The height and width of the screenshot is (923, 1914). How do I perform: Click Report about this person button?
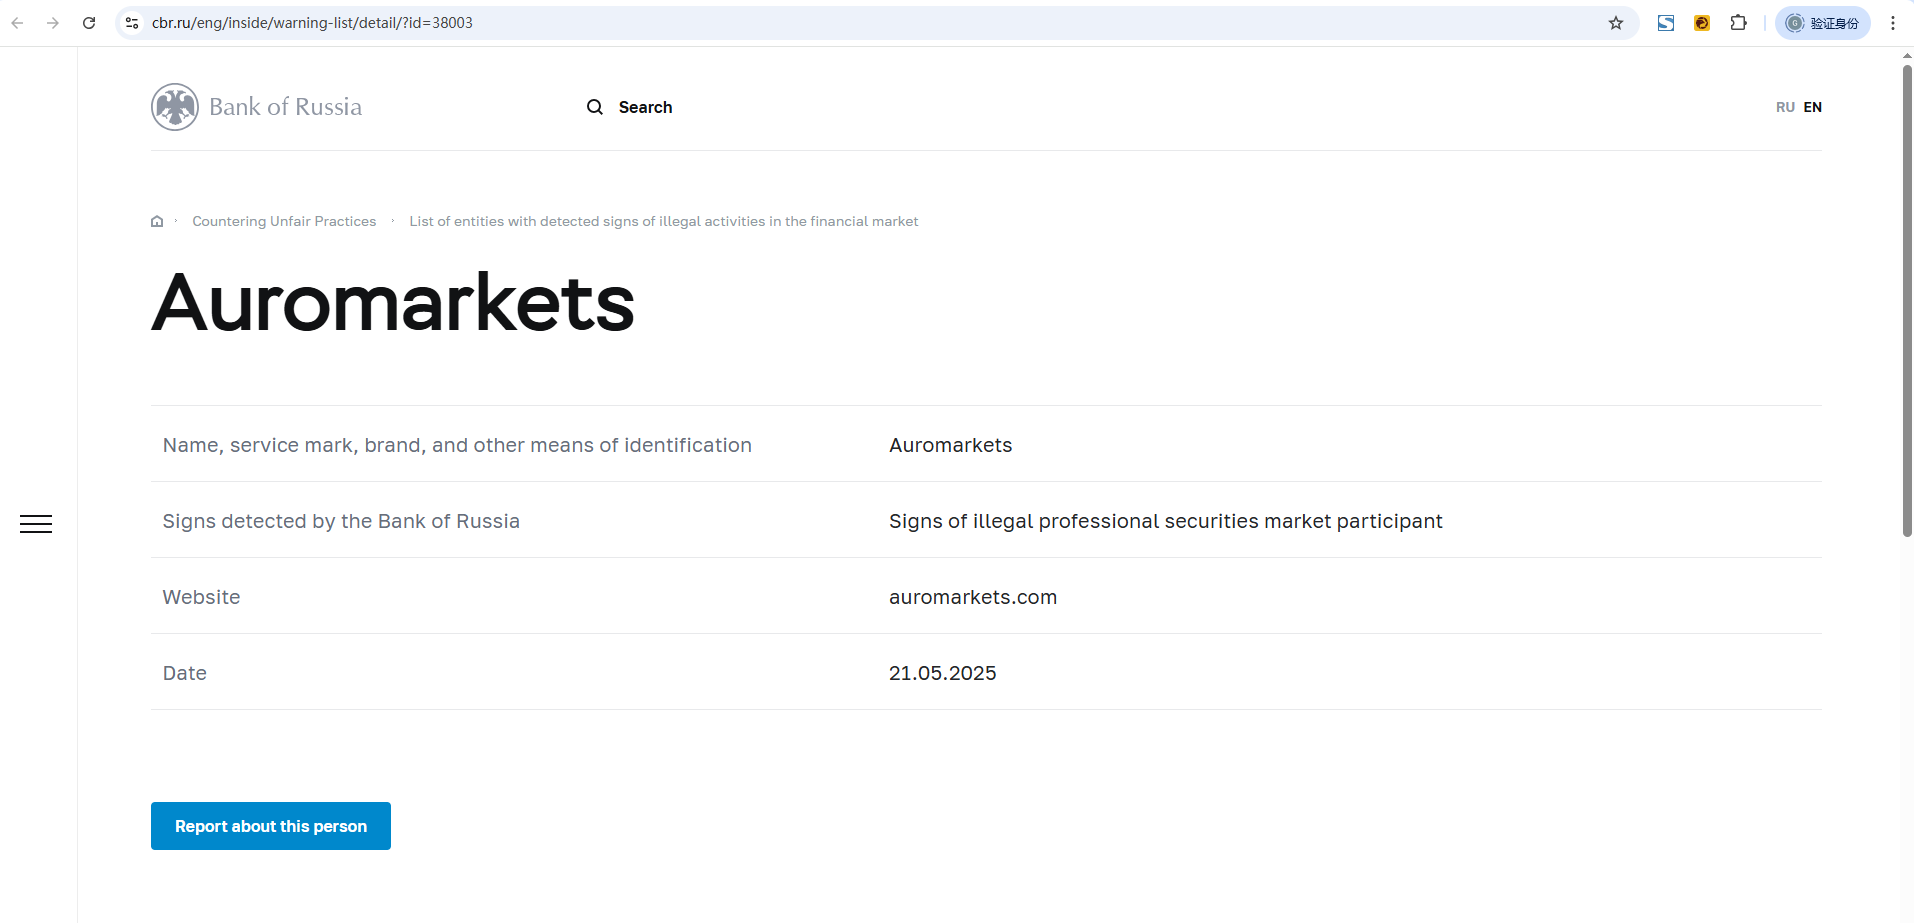tap(271, 826)
